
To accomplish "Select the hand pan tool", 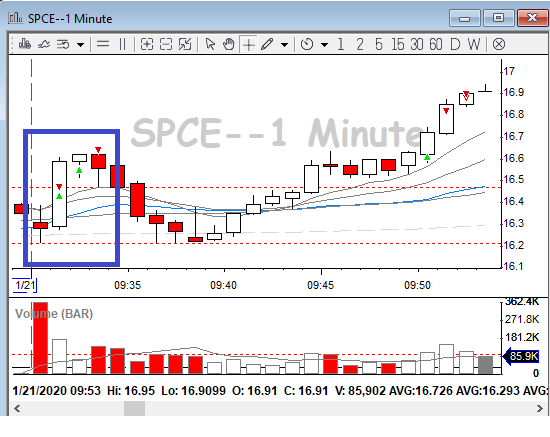I will pos(229,44).
